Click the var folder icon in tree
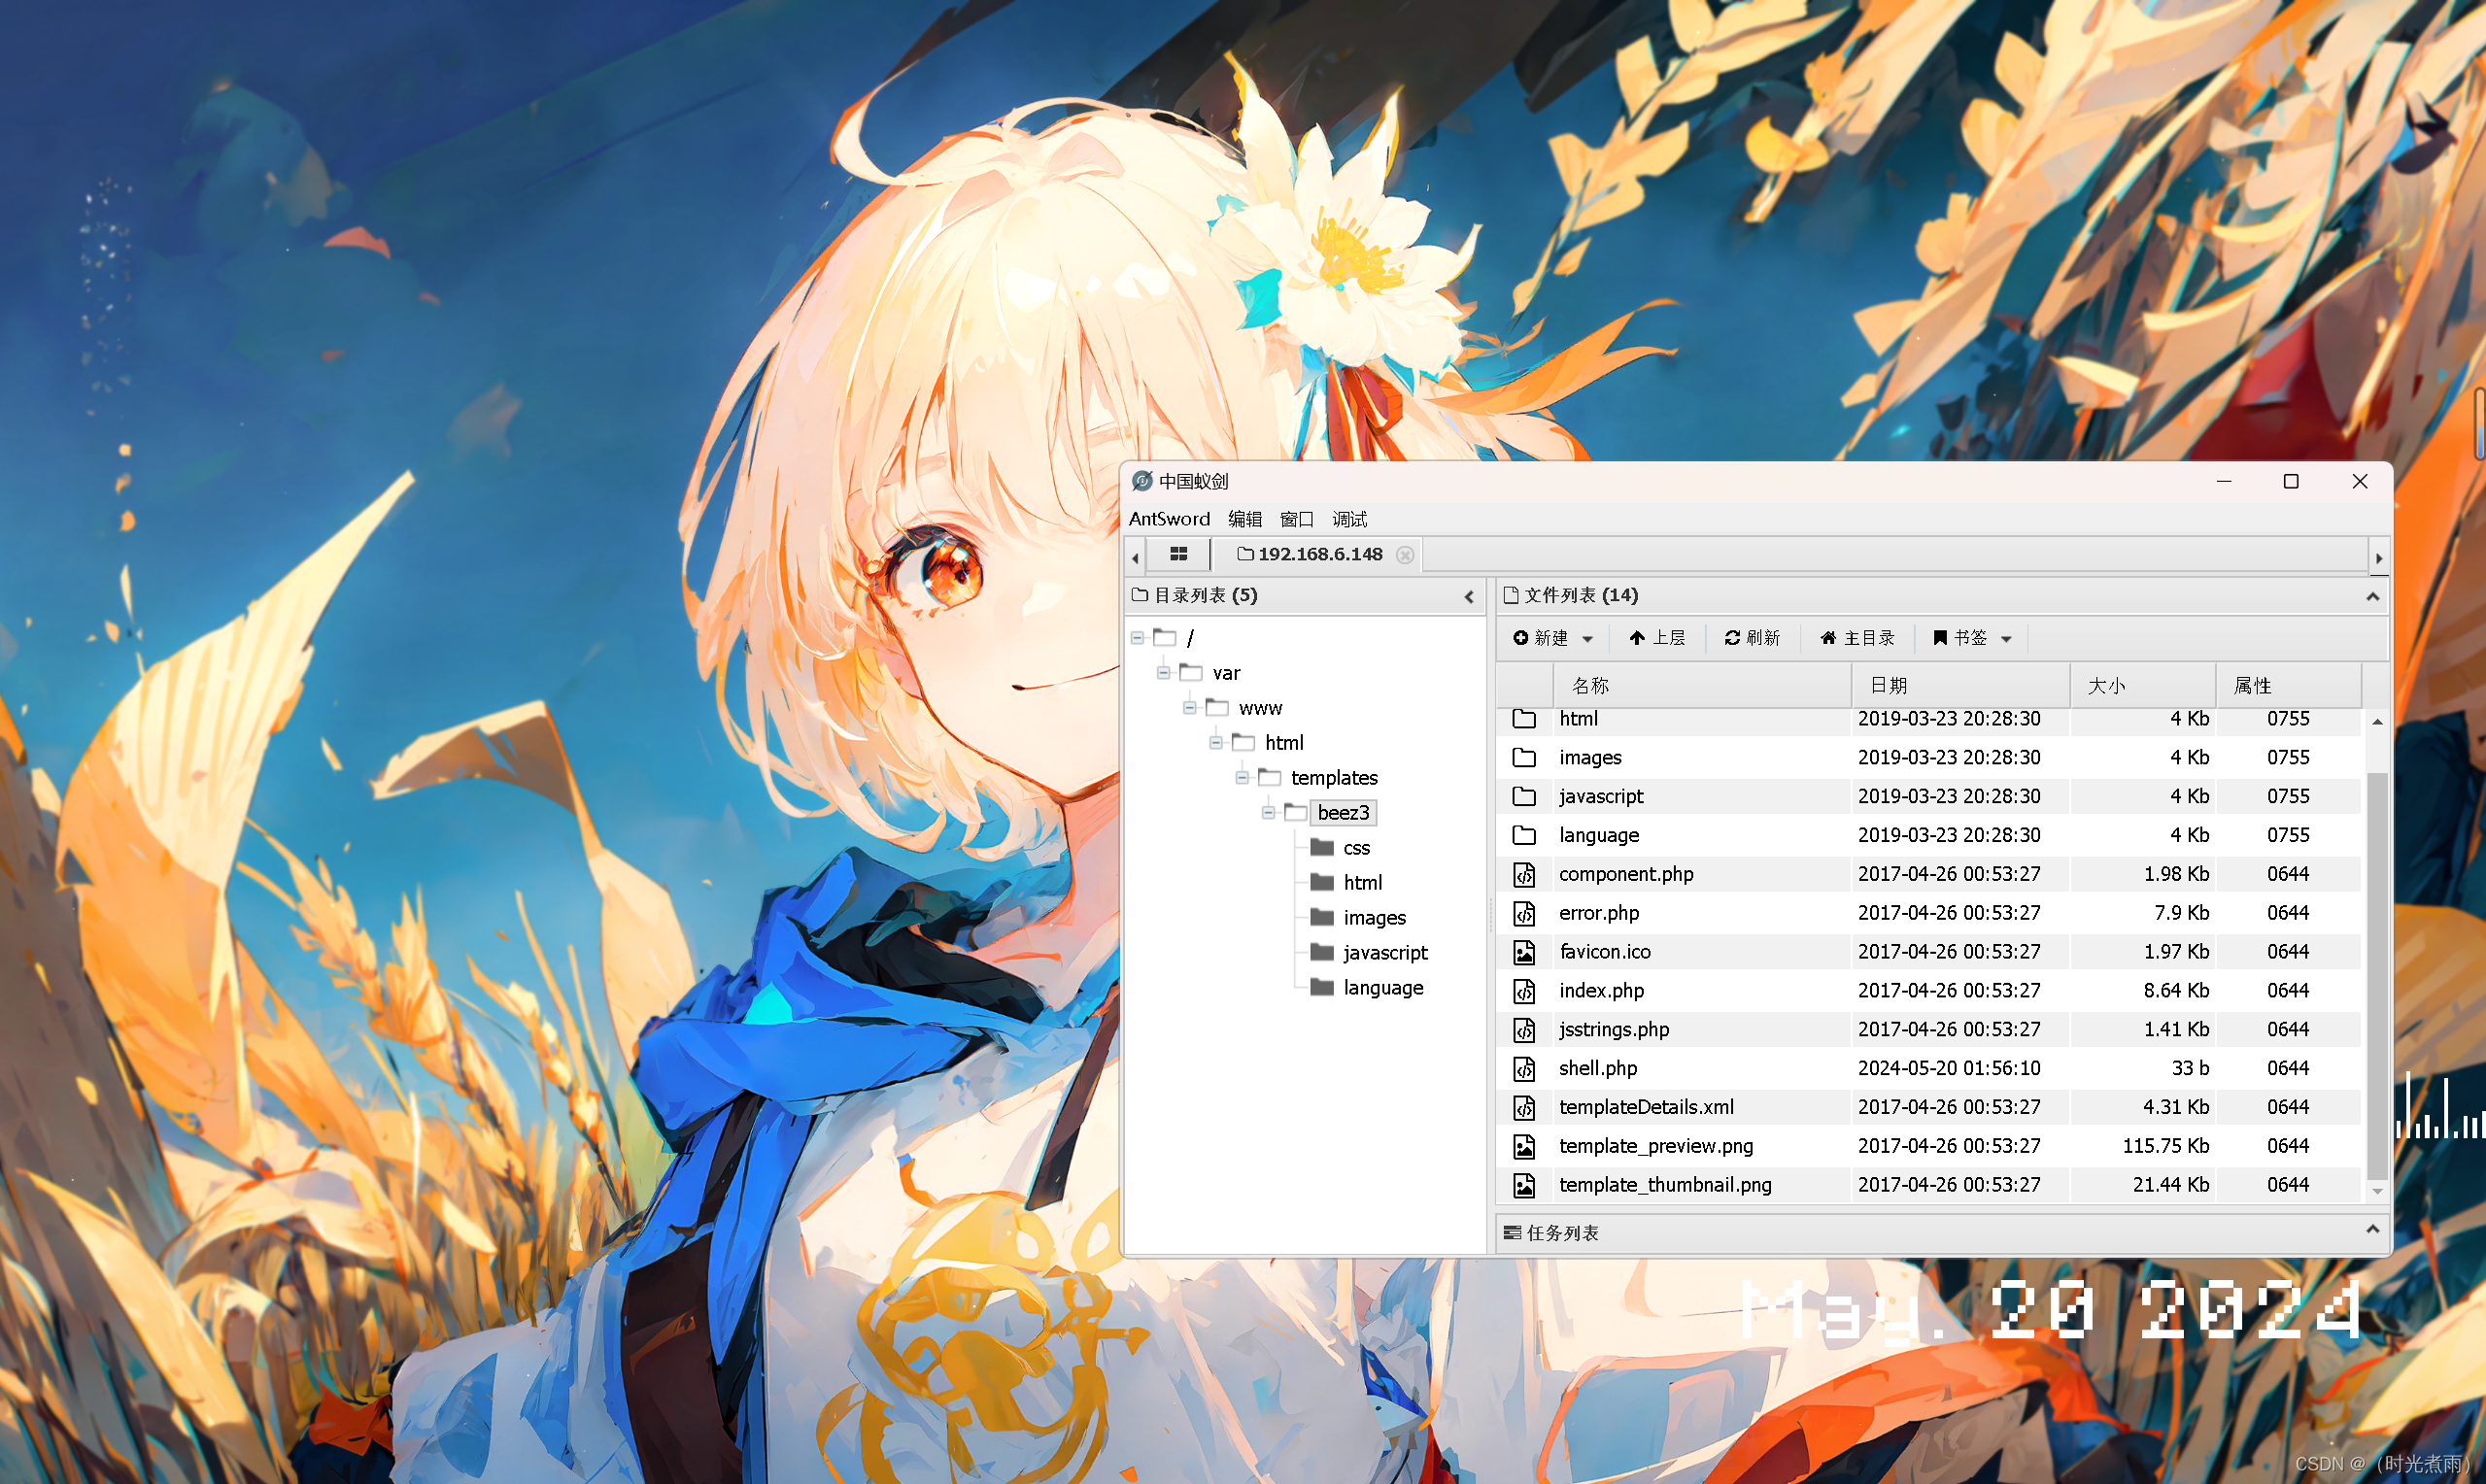 tap(1190, 672)
